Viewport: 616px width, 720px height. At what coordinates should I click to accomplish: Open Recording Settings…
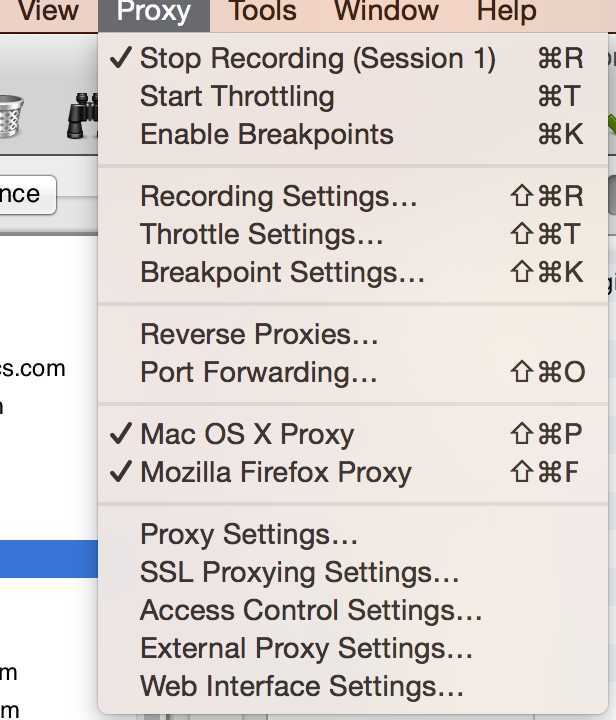click(353, 197)
